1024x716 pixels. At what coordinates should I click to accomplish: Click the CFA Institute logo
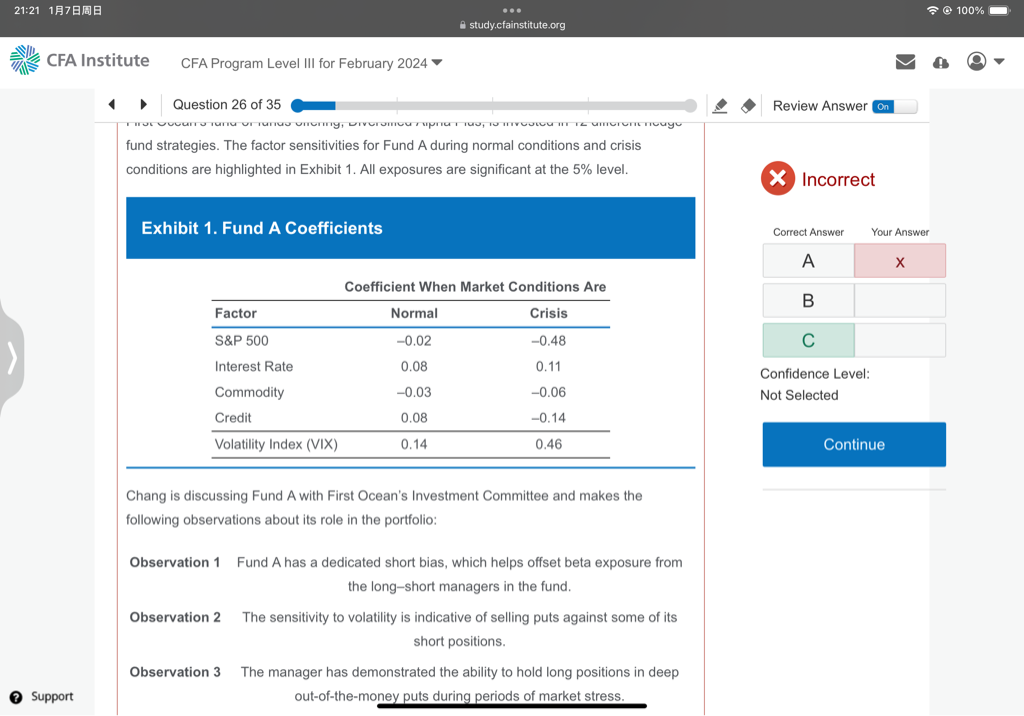point(80,61)
